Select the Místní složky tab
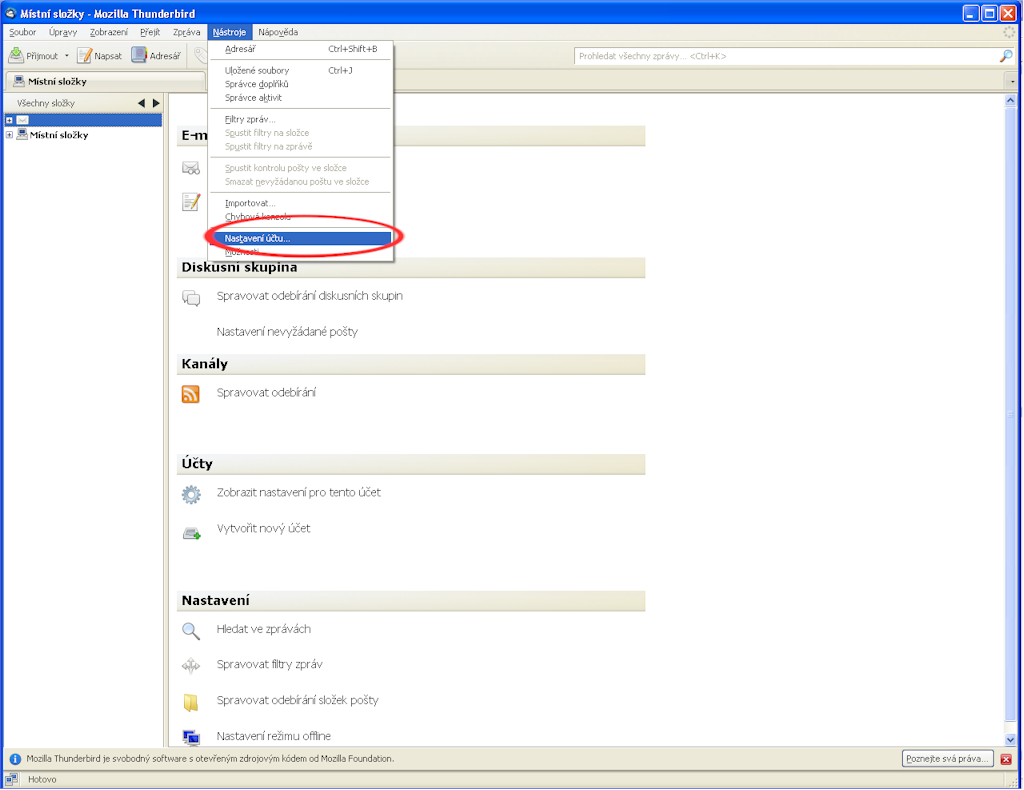The height and width of the screenshot is (790, 1024). click(x=104, y=82)
